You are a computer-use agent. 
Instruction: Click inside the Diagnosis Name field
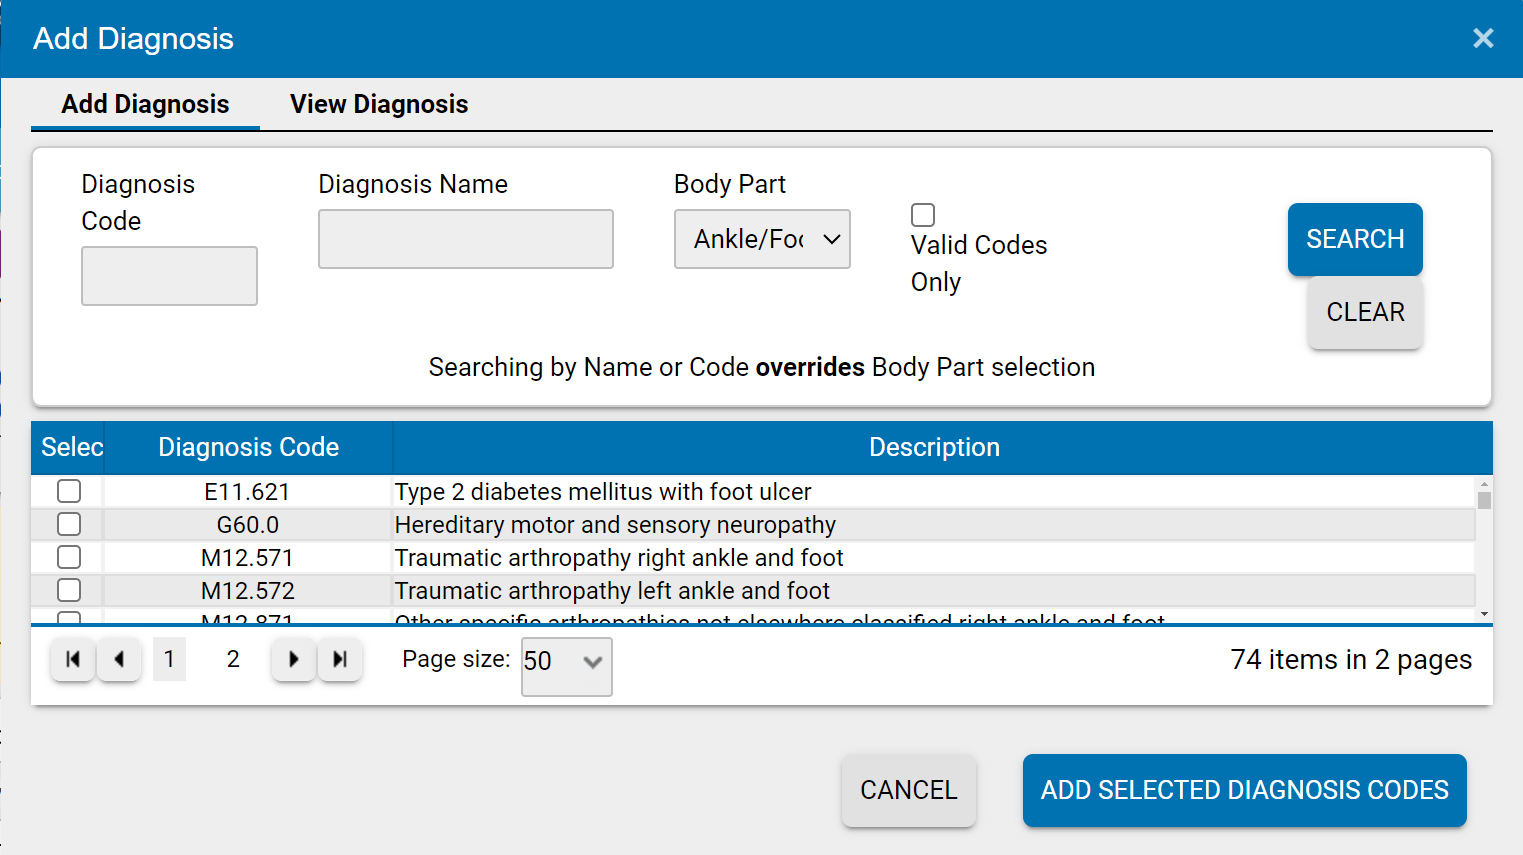(x=465, y=239)
